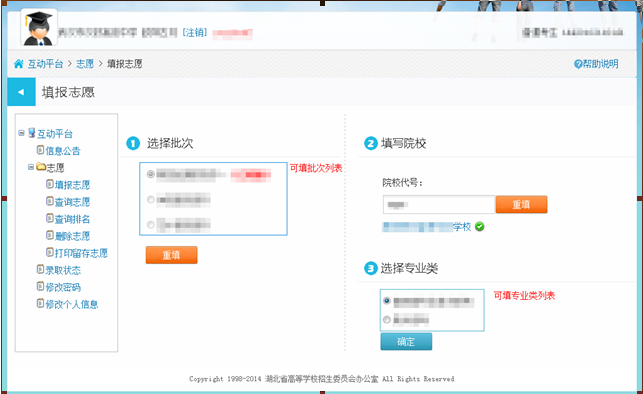Click the 确定 confirm button
The width and height of the screenshot is (643, 394).
(406, 342)
